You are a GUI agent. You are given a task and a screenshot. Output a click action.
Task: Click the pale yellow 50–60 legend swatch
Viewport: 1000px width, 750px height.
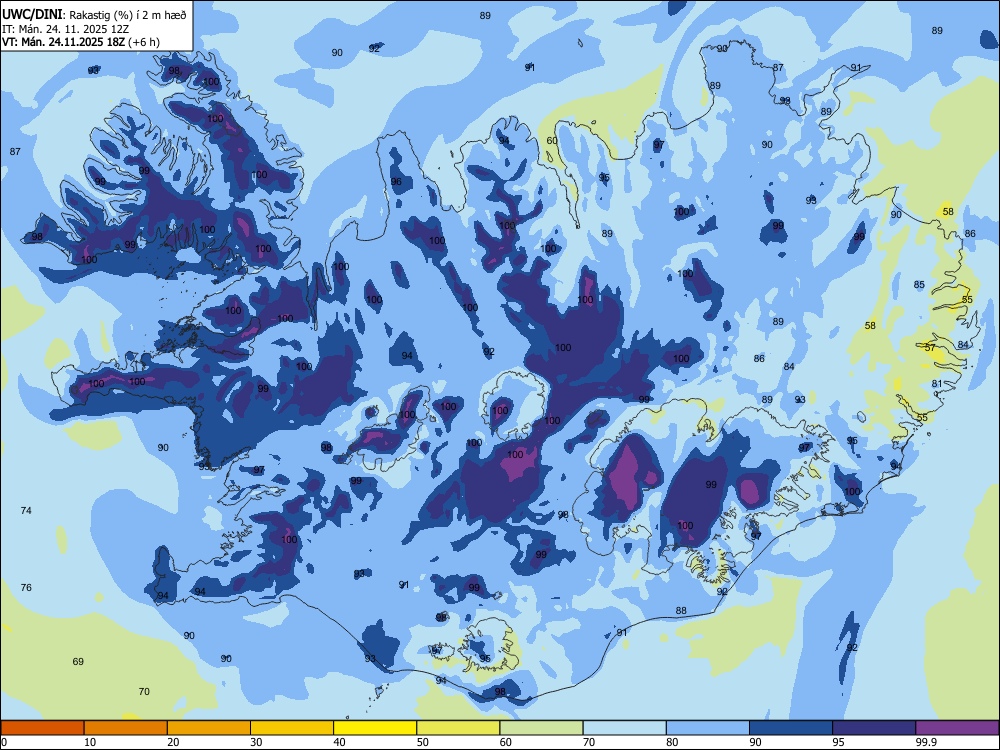pos(458,728)
